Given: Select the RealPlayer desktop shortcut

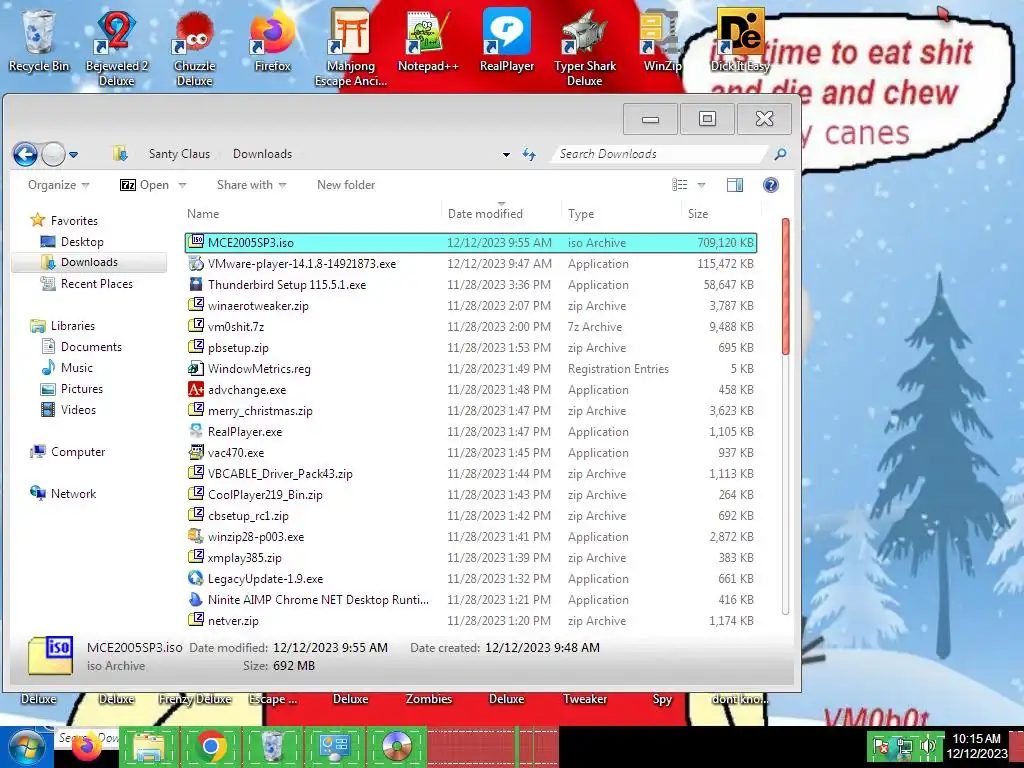Looking at the screenshot, I should point(507,40).
